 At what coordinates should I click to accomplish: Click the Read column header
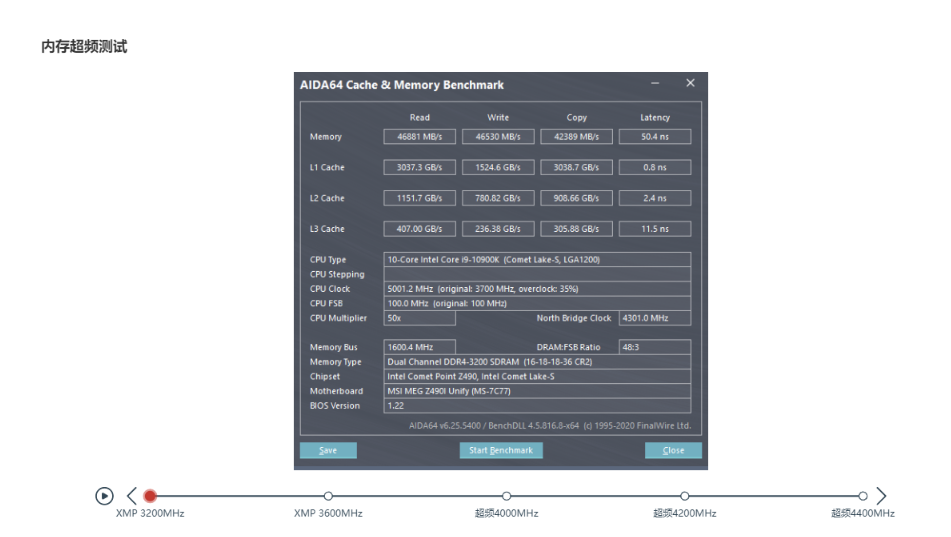[420, 118]
